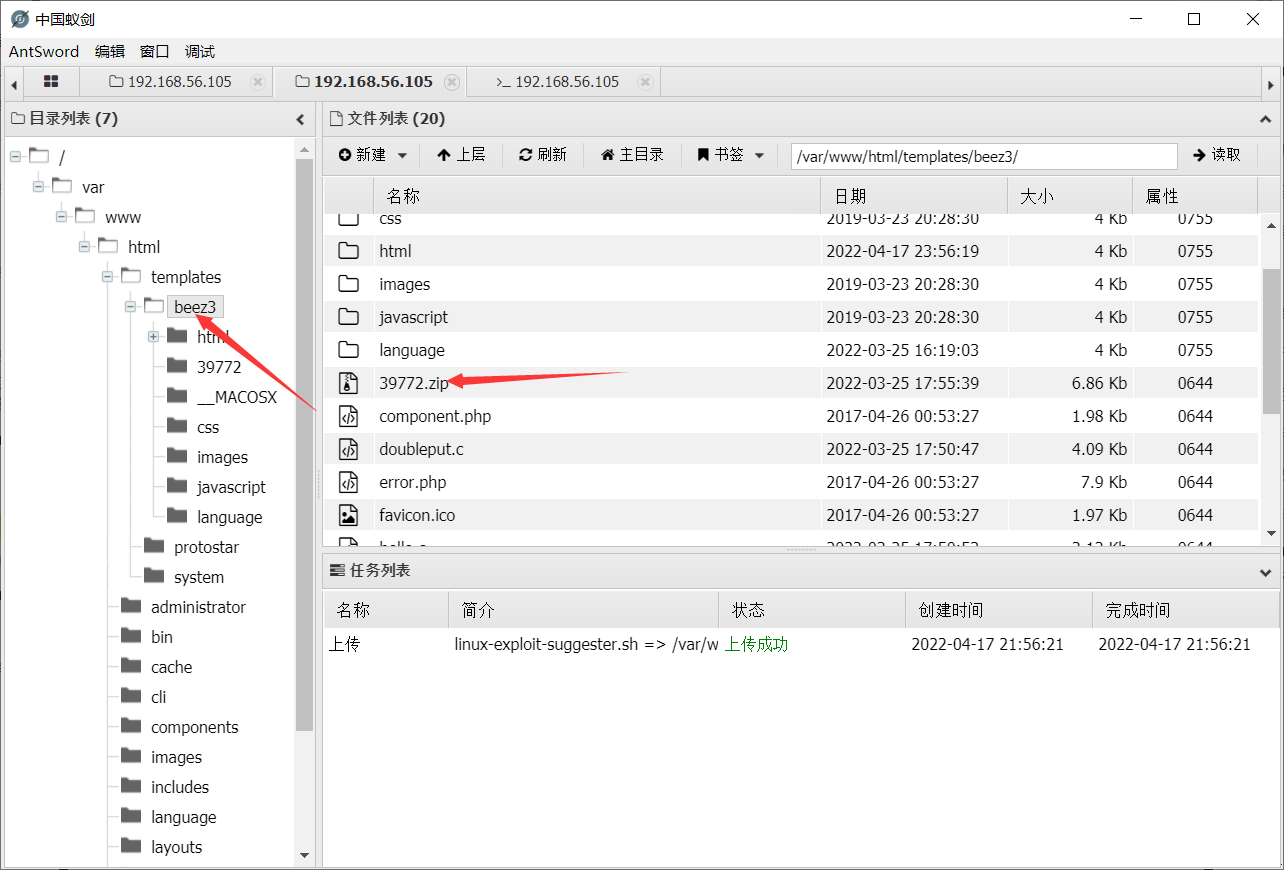Select the layouts folder in tree
This screenshot has width=1284, height=870.
177,847
